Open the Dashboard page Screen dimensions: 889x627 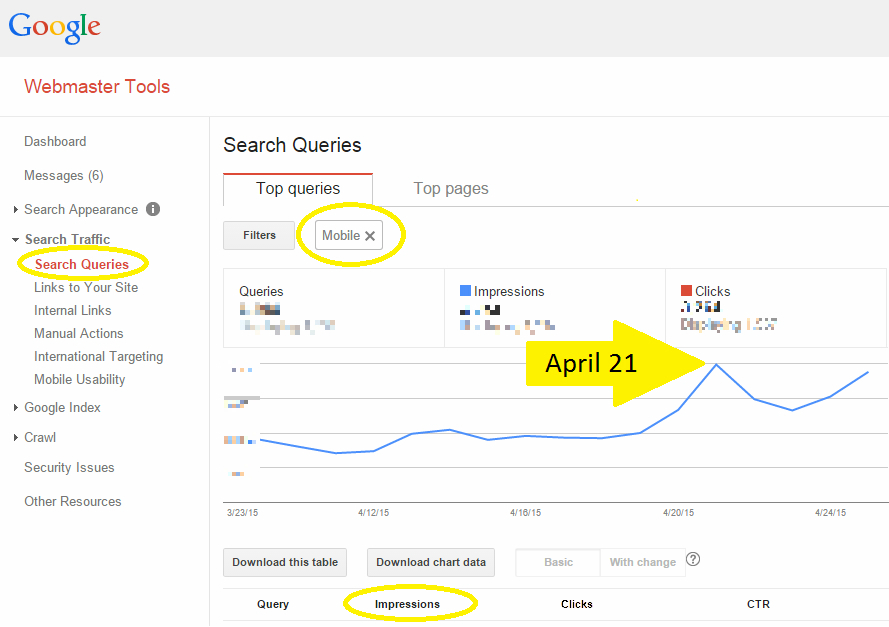pyautogui.click(x=55, y=142)
